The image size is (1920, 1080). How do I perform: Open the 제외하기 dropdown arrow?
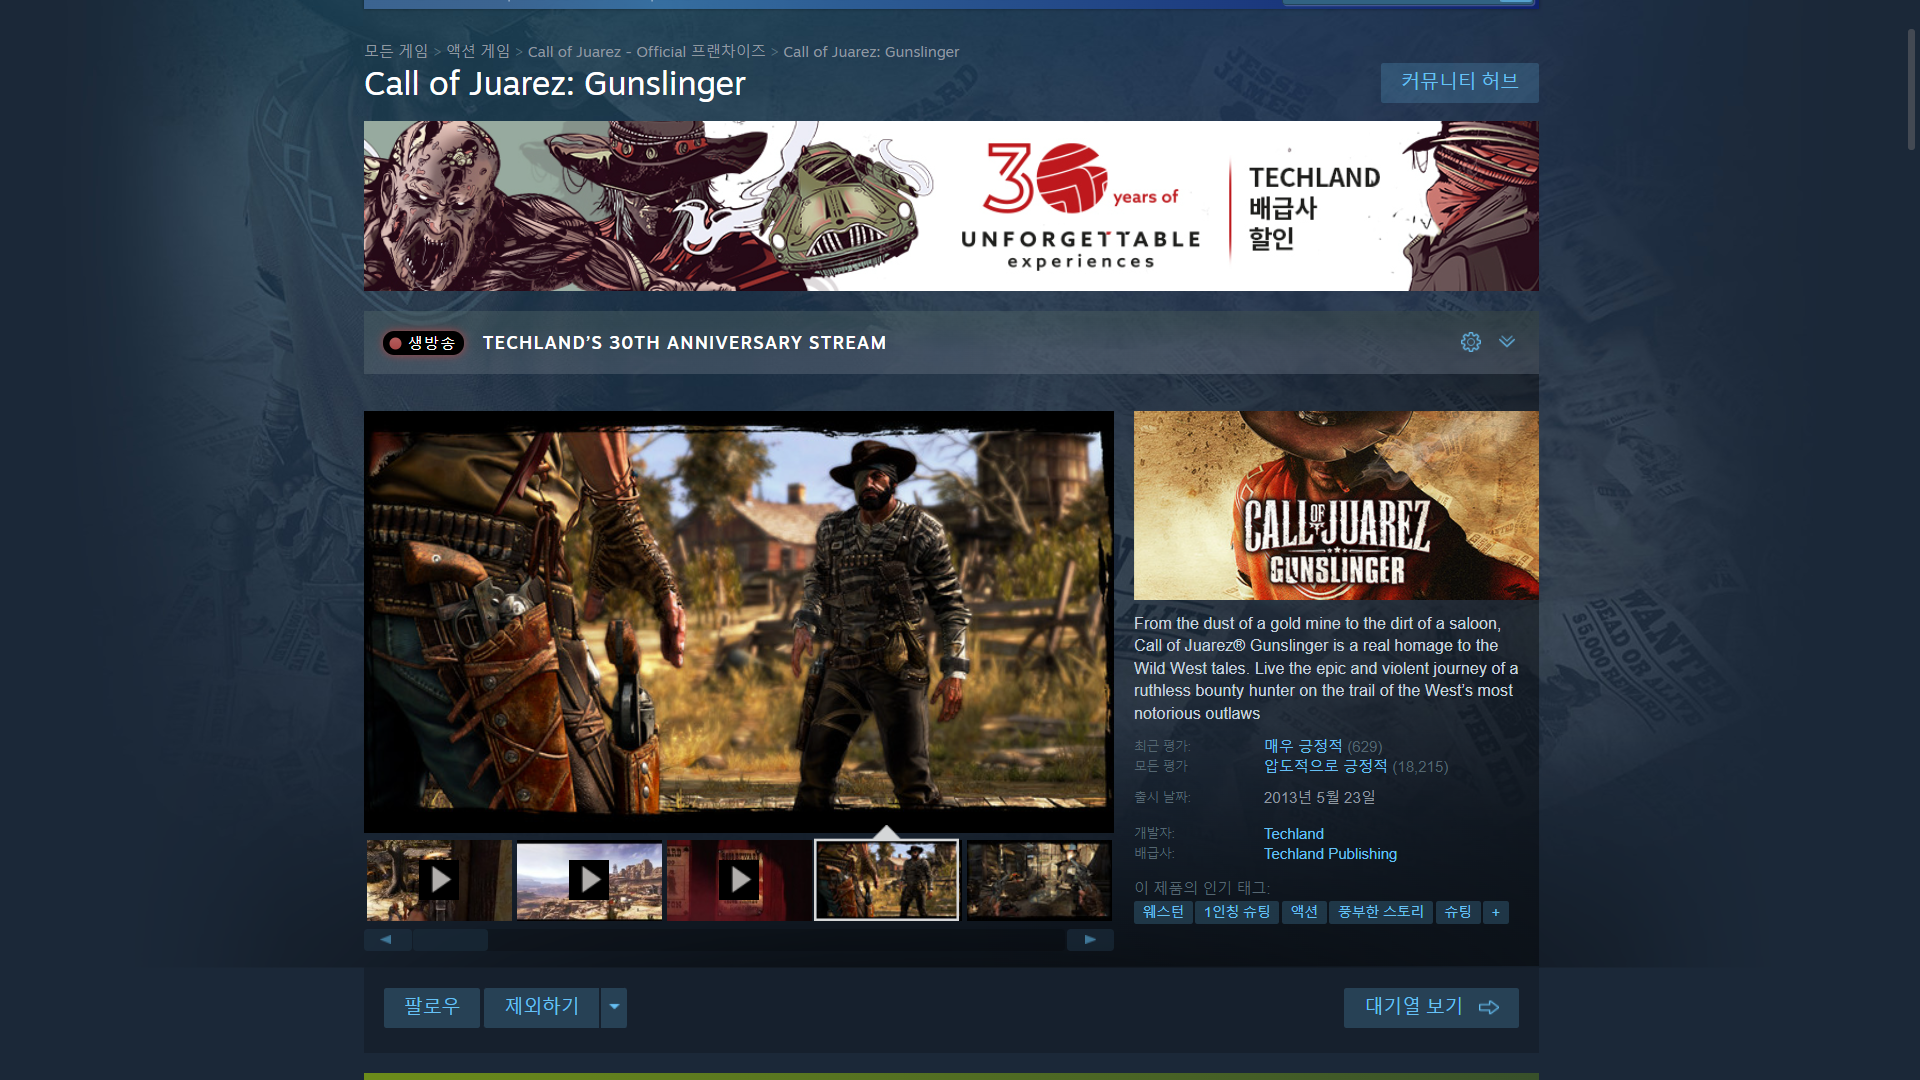(x=614, y=1007)
